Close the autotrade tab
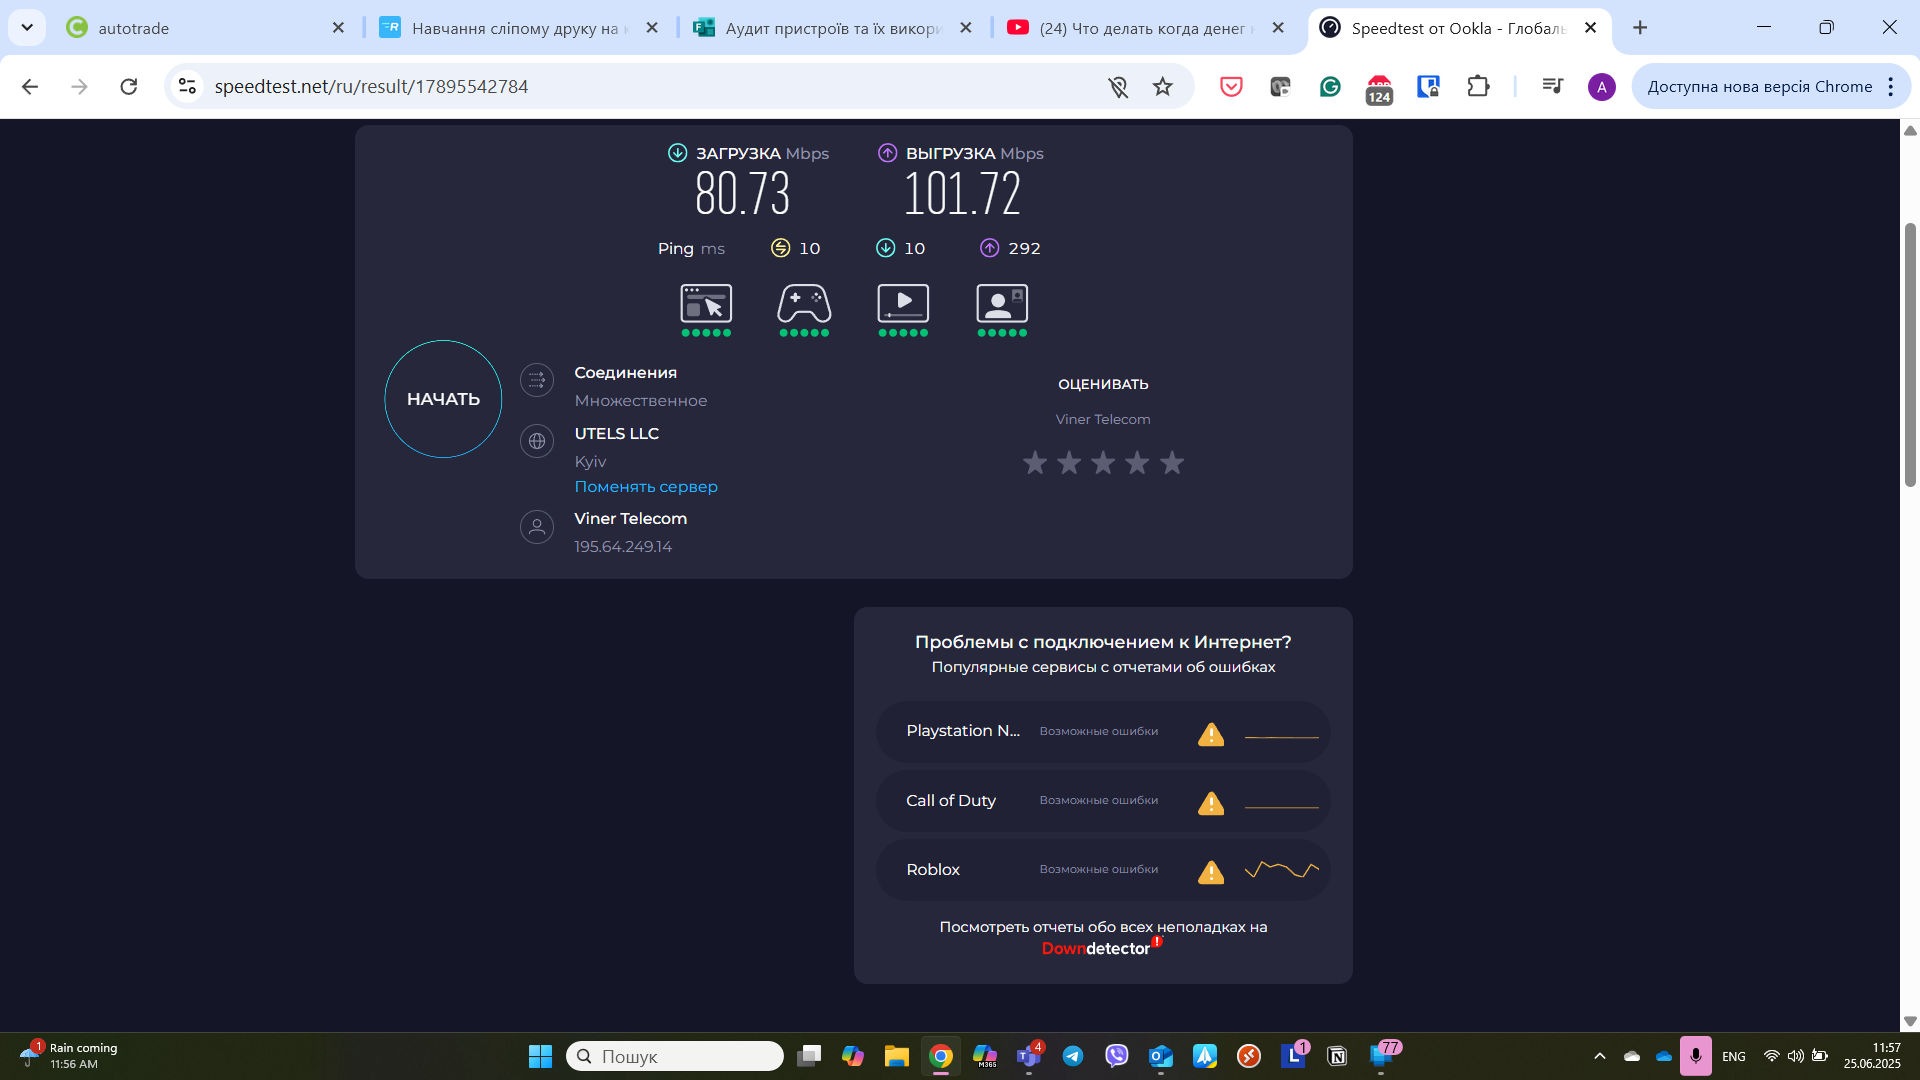Image resolution: width=1920 pixels, height=1080 pixels. pos(338,28)
